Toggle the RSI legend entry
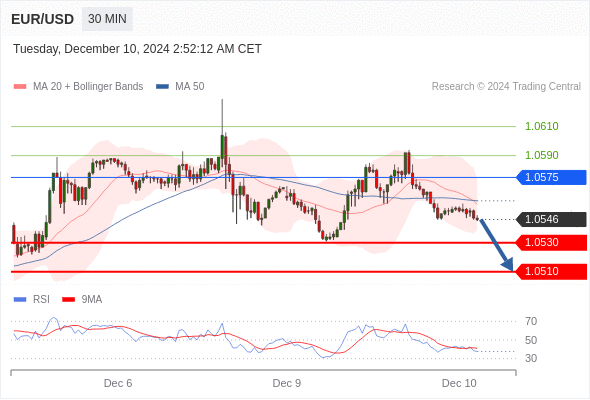 pyautogui.click(x=32, y=300)
